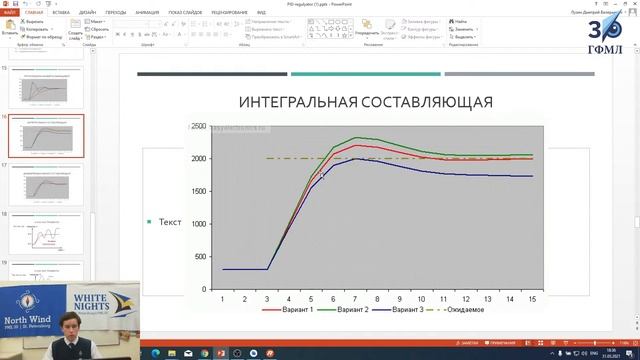
Task: Select the 'Текст' bullet placeholder
Action: click(170, 222)
